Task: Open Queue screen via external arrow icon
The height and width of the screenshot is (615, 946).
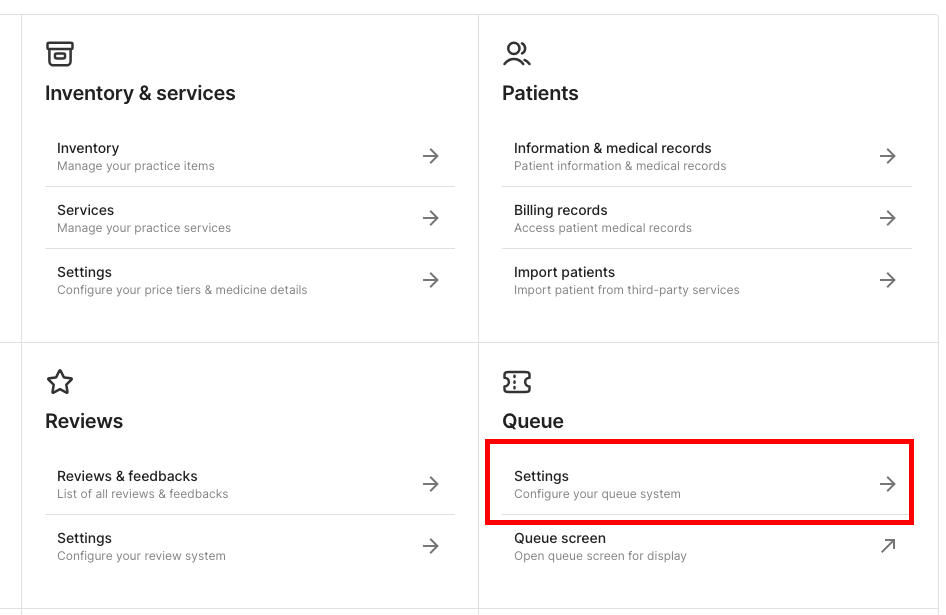Action: [x=887, y=546]
